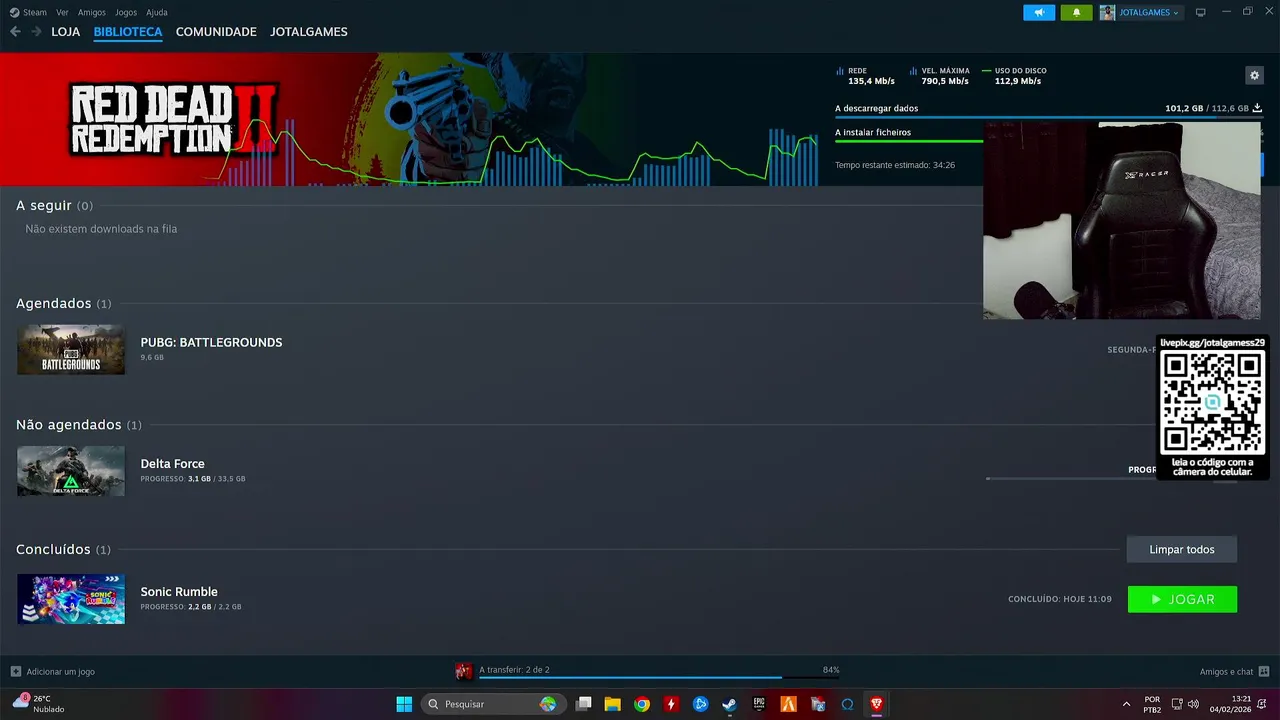Open Task View in the taskbar
1280x720 pixels.
click(x=584, y=704)
